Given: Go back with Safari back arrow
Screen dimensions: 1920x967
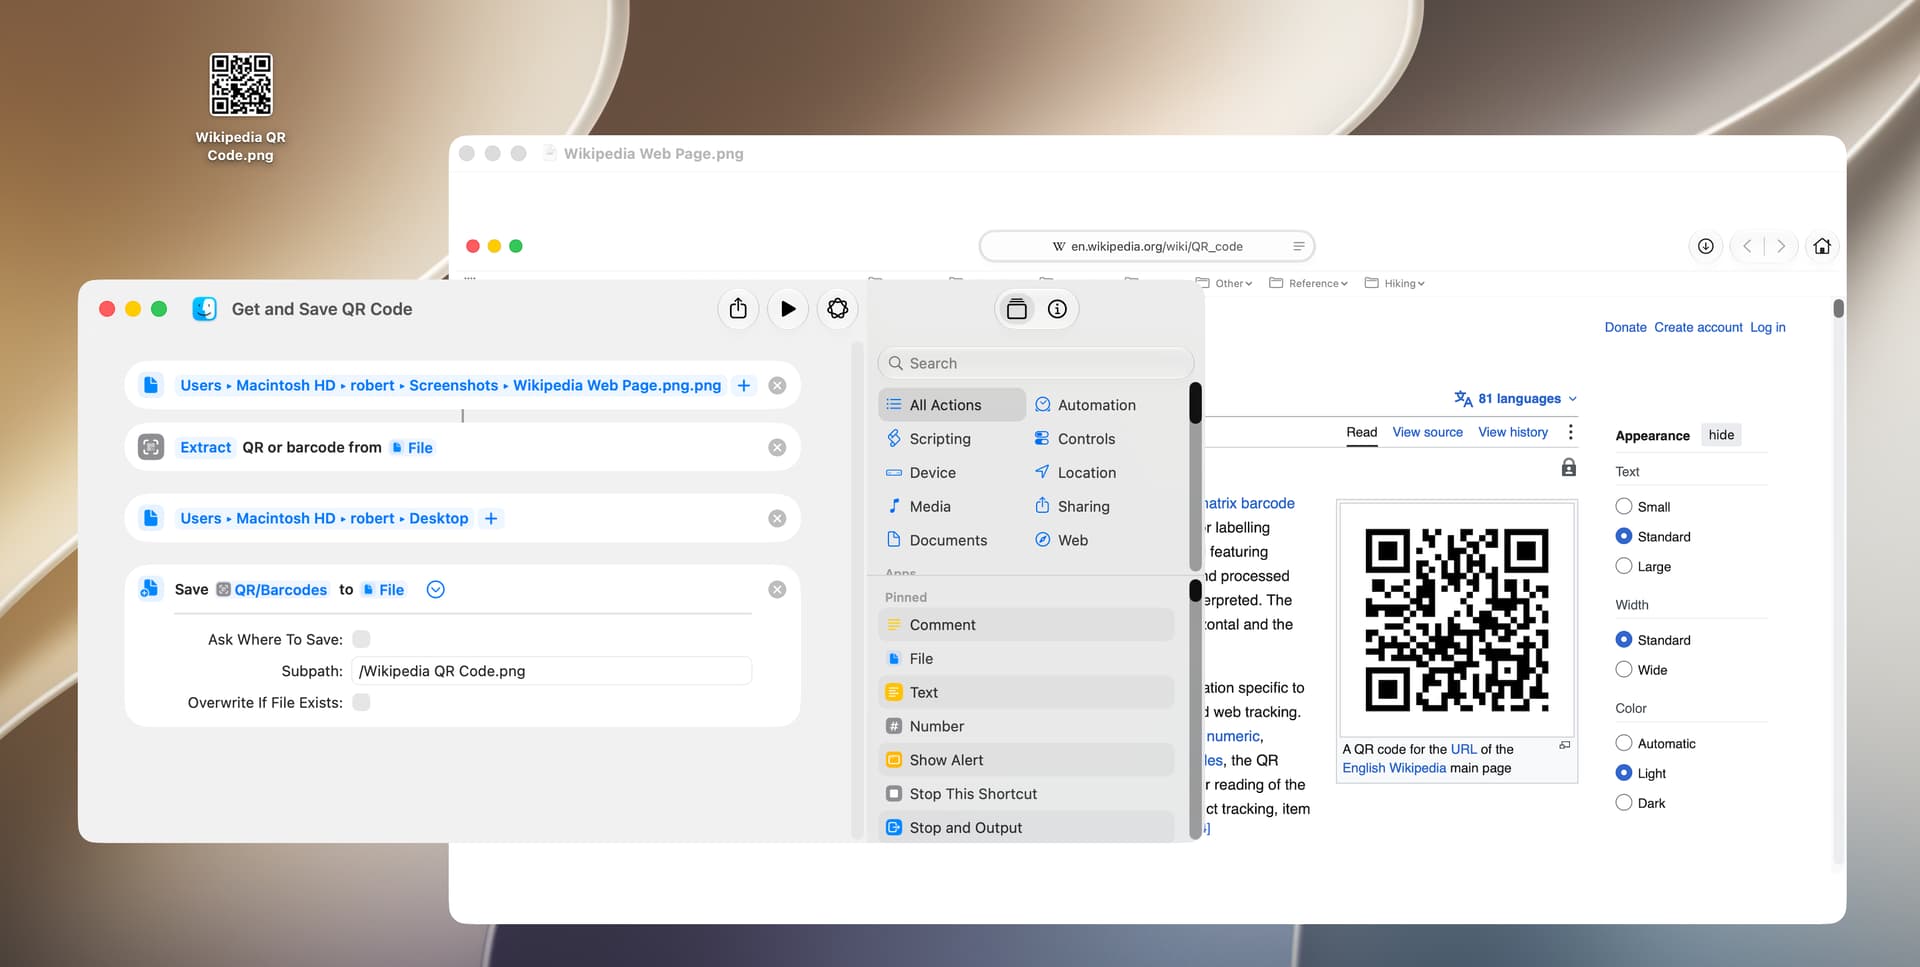Looking at the screenshot, I should [1747, 247].
